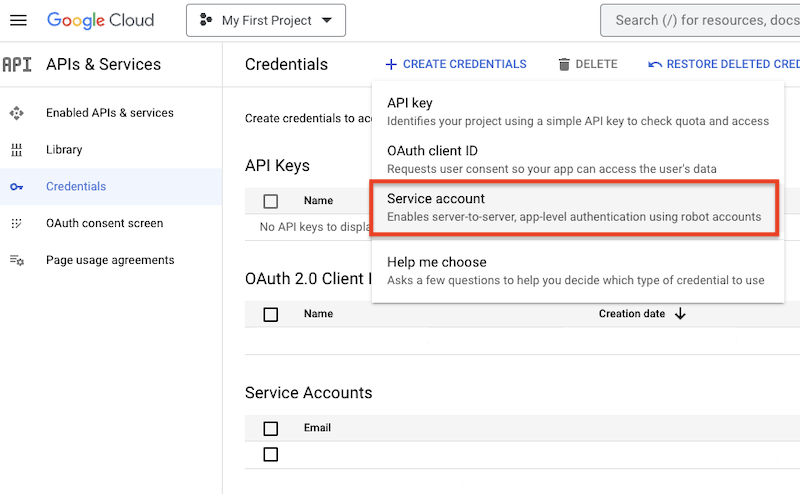Click the APIs & Services heading
Image resolution: width=800 pixels, height=494 pixels.
(104, 64)
